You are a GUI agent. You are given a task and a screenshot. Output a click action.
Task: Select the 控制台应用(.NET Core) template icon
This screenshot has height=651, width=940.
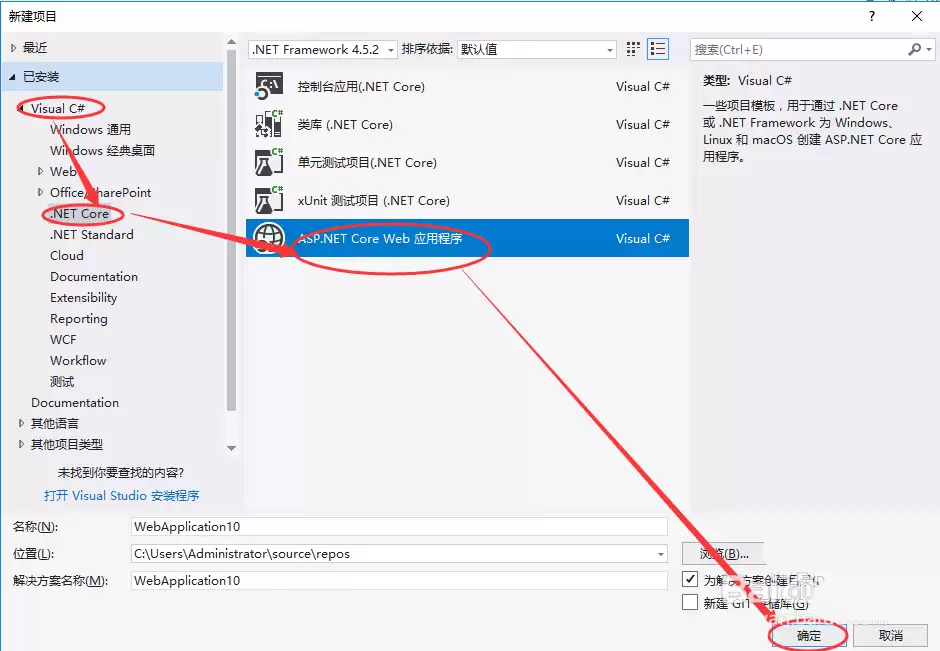pos(271,86)
